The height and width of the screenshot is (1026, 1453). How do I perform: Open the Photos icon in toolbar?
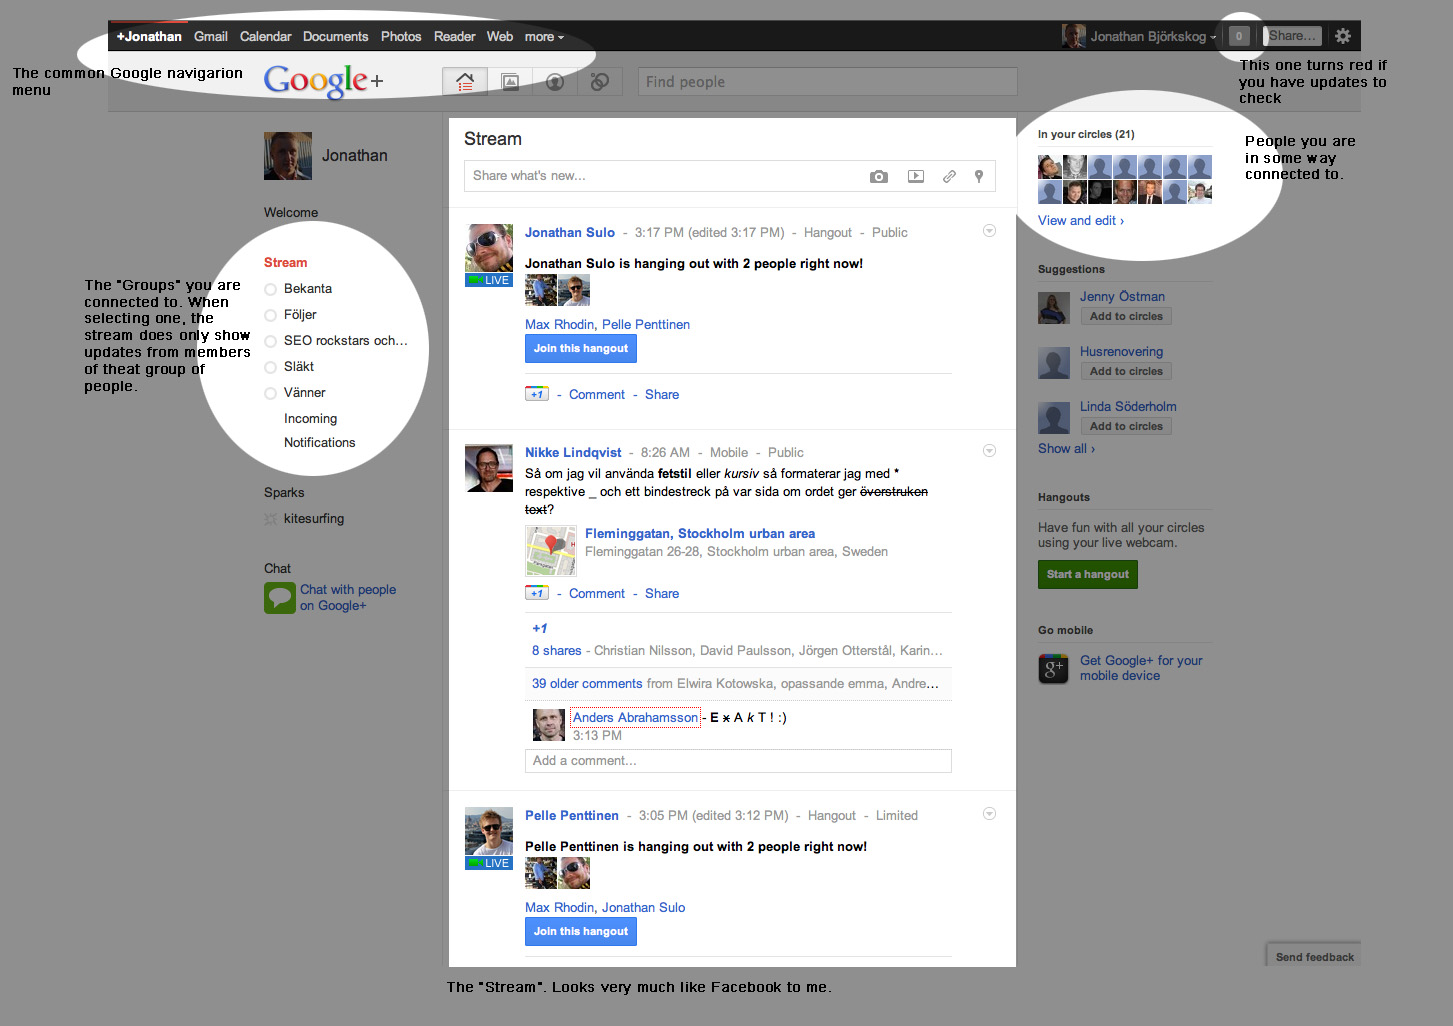[510, 82]
